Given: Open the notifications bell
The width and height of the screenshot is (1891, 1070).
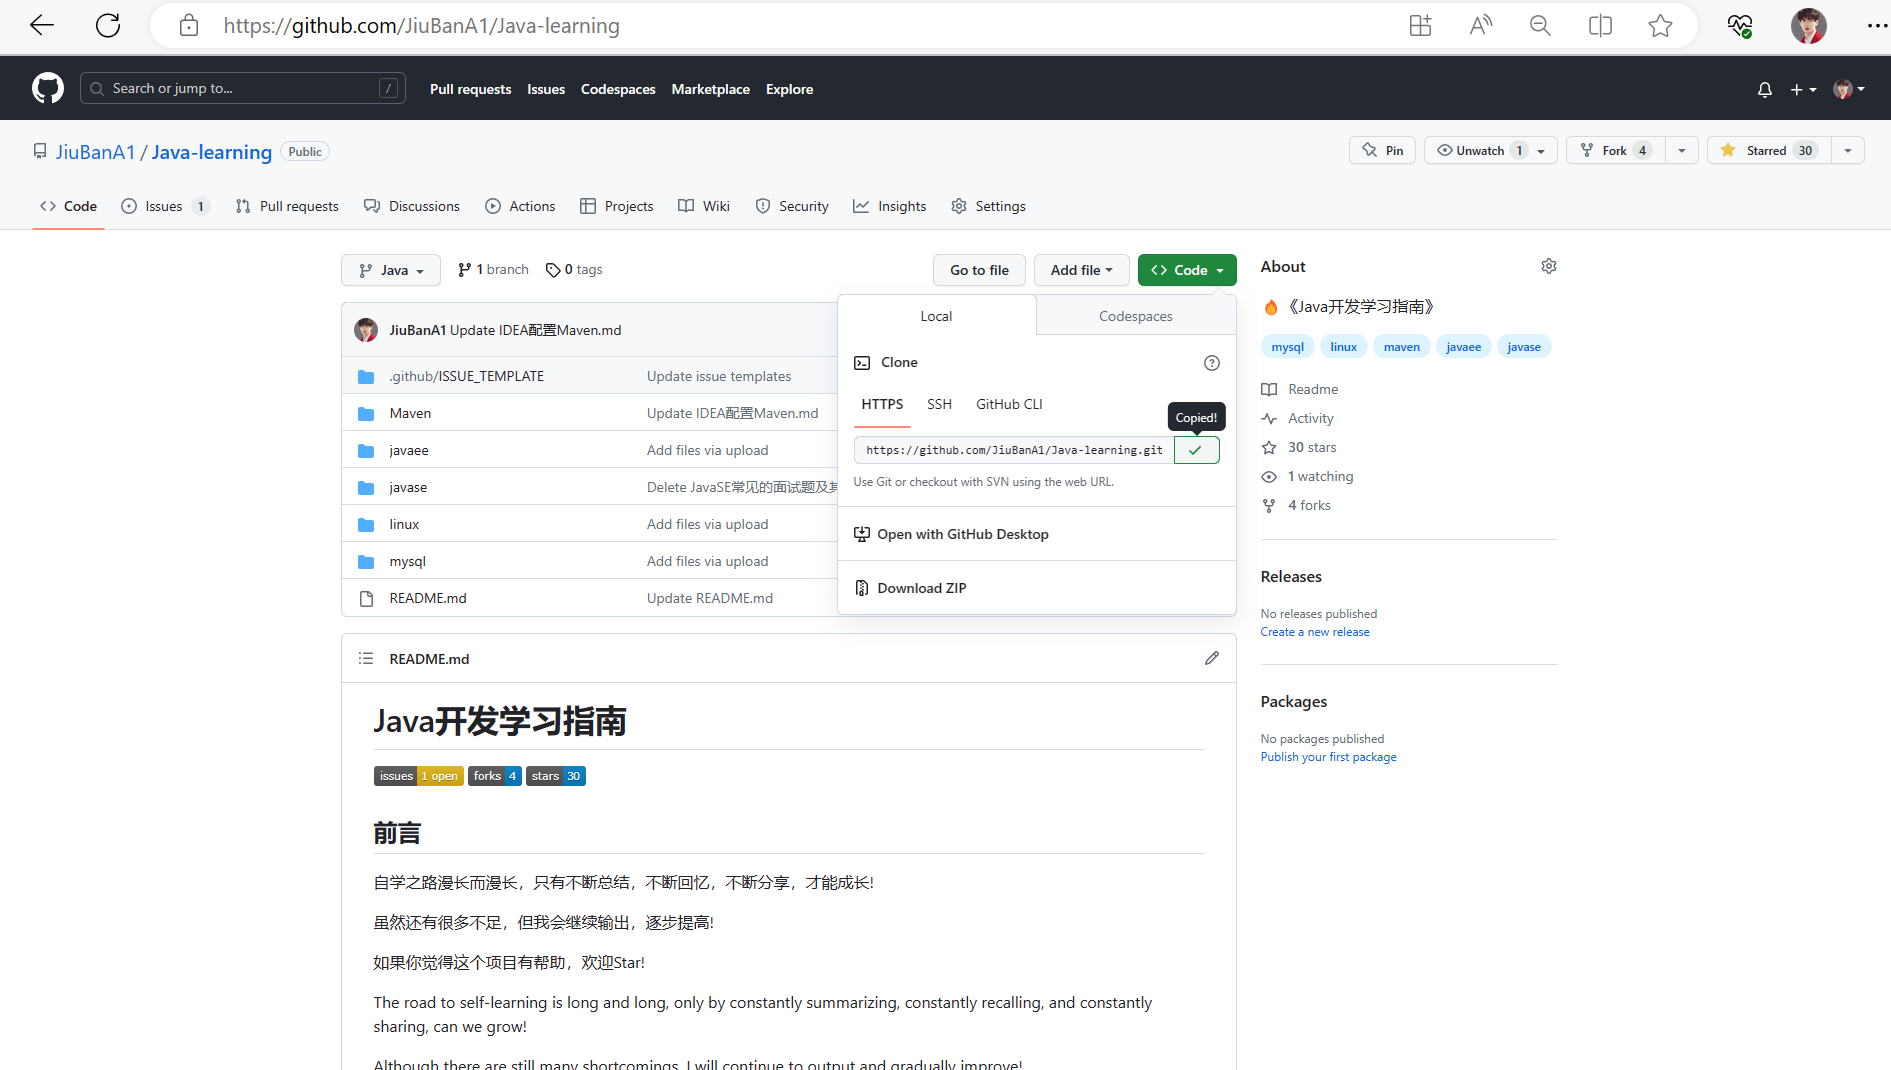Looking at the screenshot, I should pos(1764,89).
